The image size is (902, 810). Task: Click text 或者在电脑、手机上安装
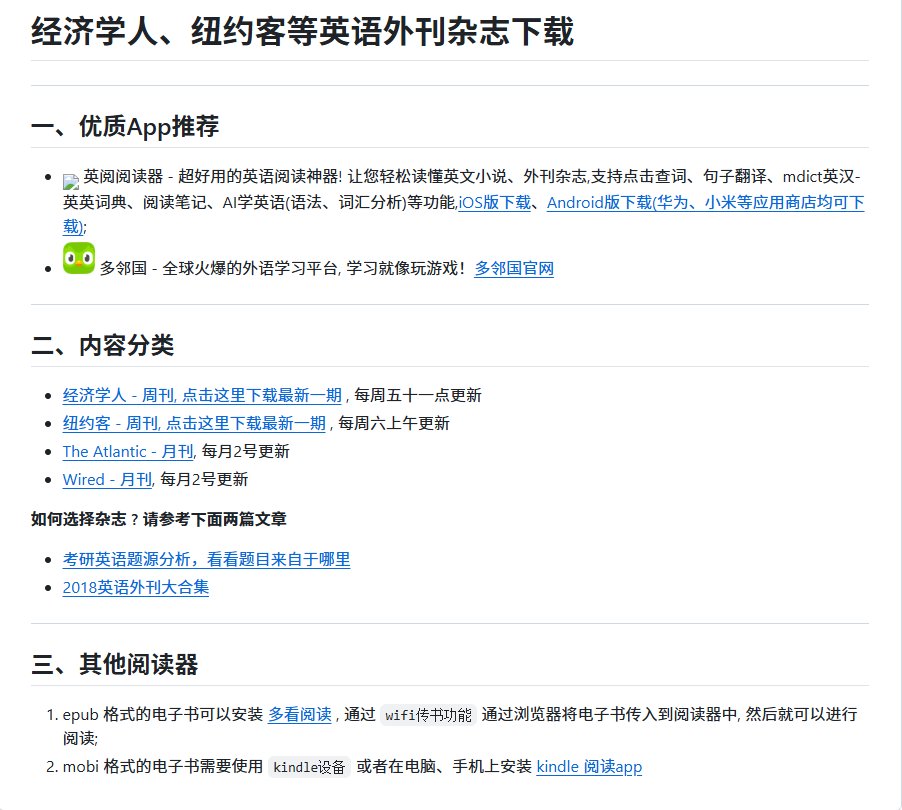click(444, 767)
